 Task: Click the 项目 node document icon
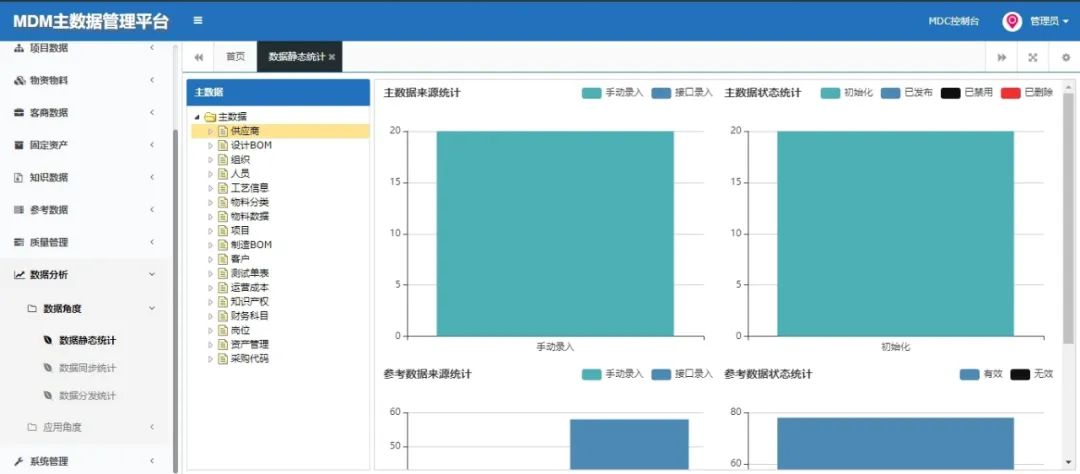pyautogui.click(x=222, y=230)
